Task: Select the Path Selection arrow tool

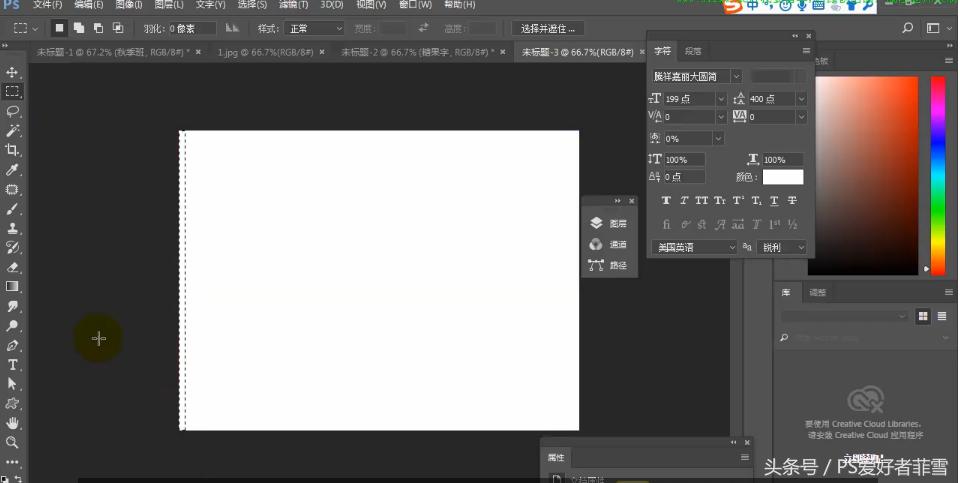Action: click(12, 384)
